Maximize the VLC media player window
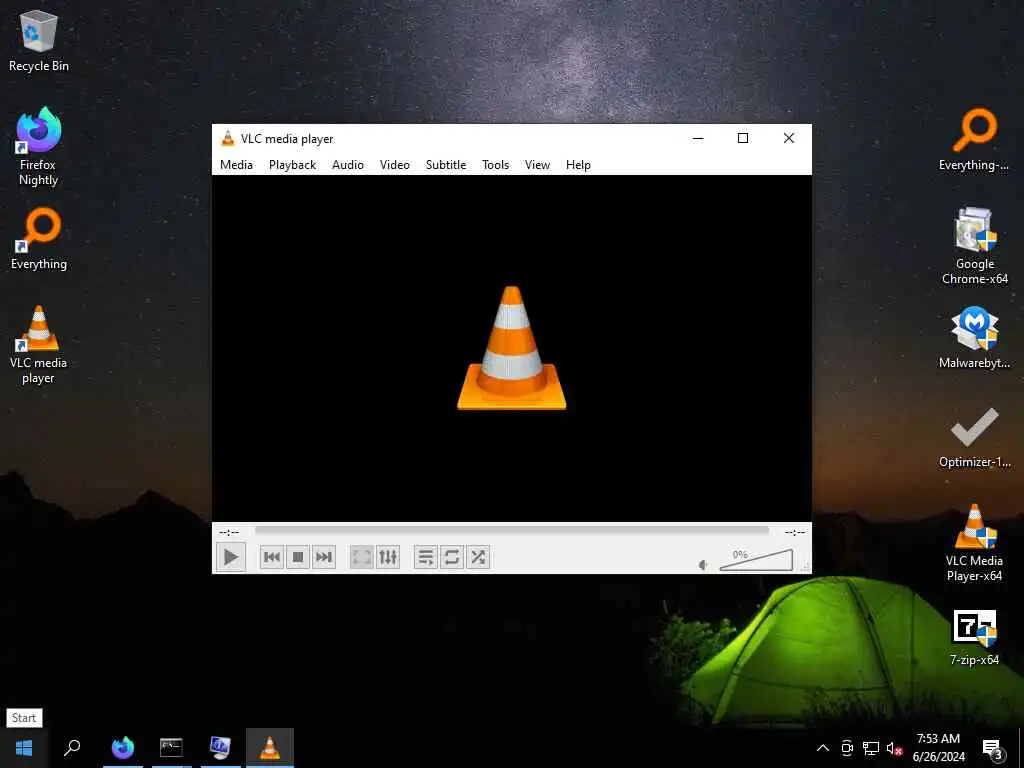1024x768 pixels. point(743,138)
